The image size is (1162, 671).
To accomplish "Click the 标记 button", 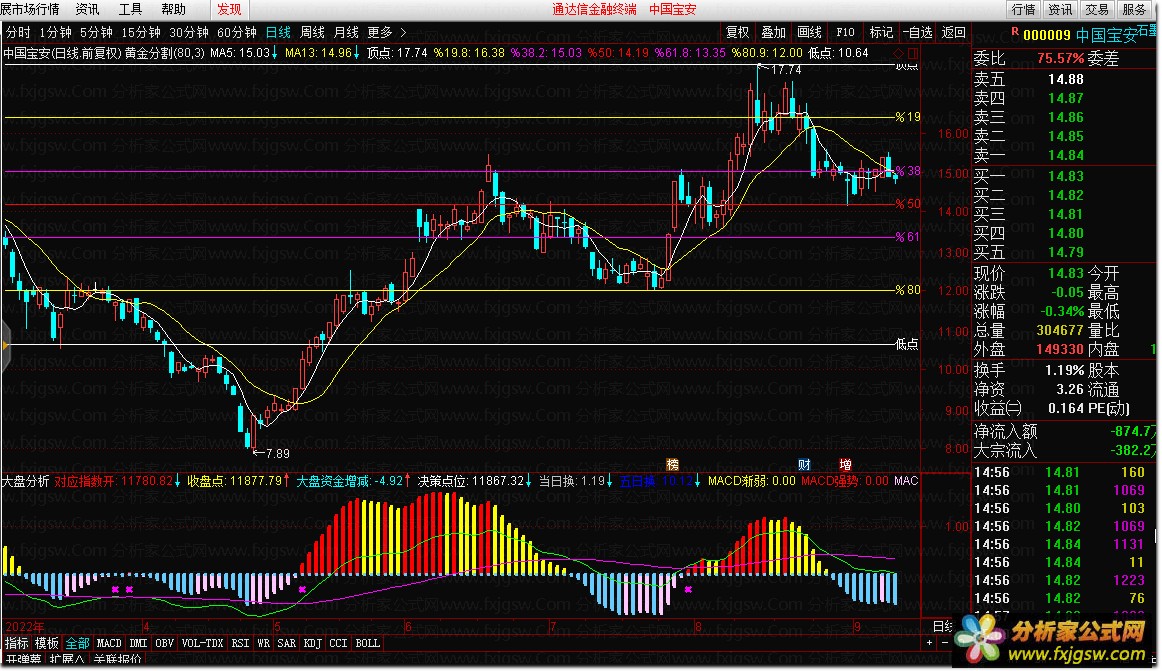I will 881,32.
